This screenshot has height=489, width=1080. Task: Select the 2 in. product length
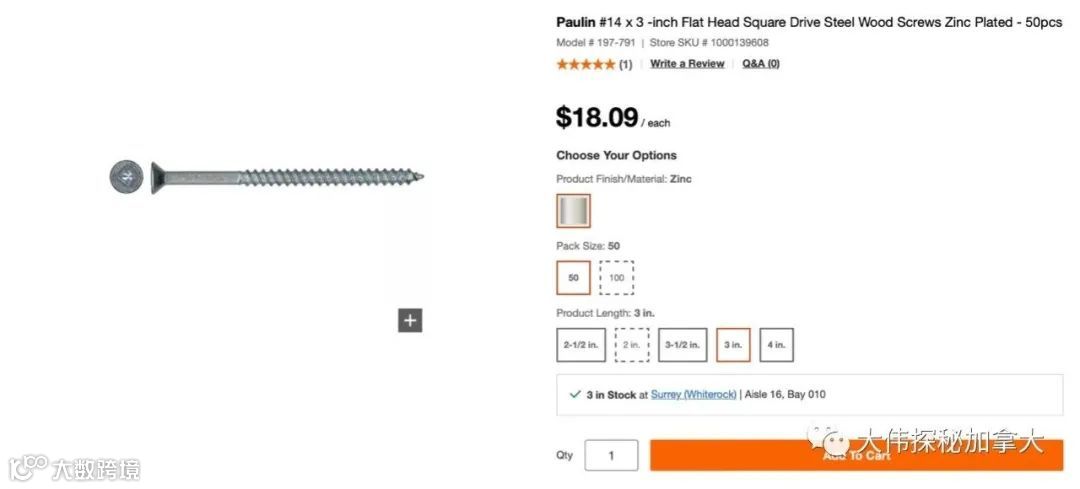631,345
